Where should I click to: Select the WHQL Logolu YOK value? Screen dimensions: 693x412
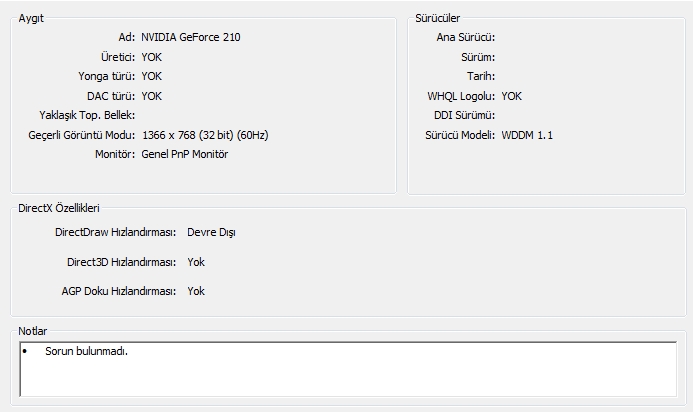click(x=511, y=96)
